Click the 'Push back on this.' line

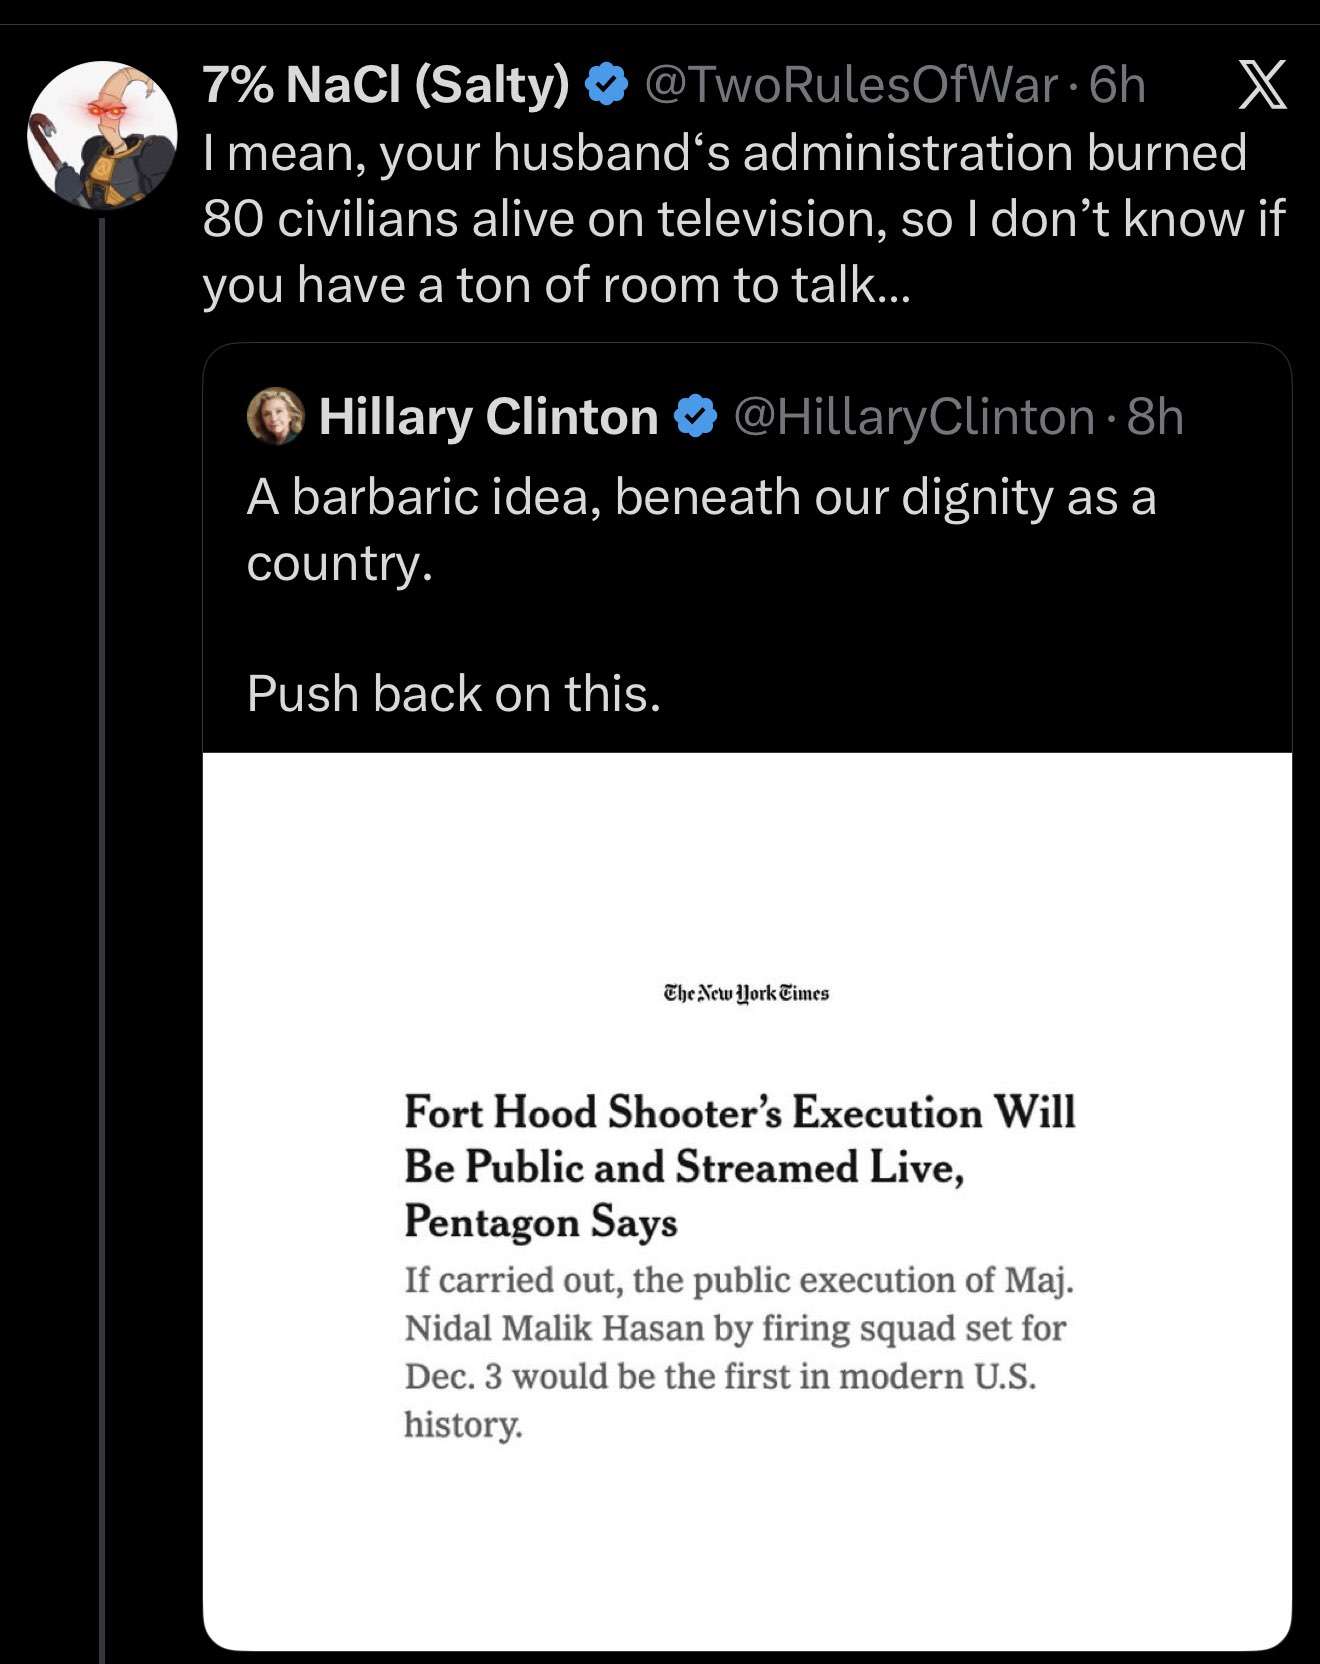(x=454, y=693)
